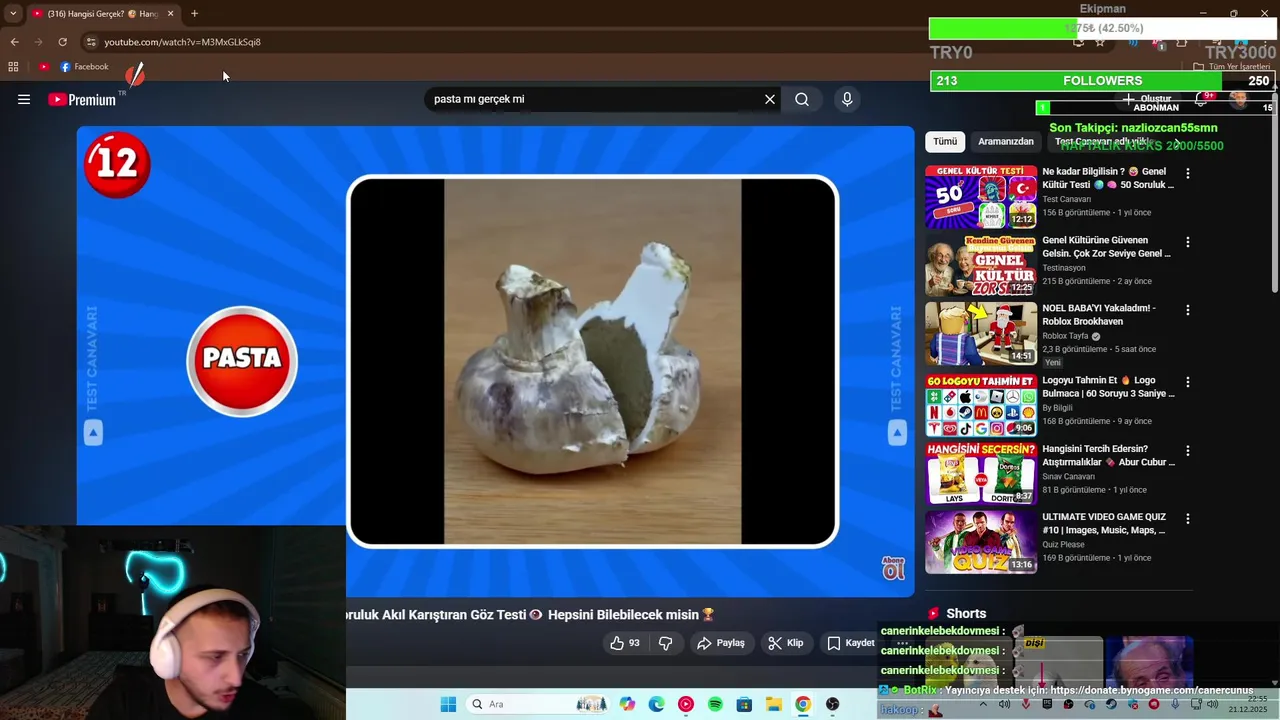Open the YouTube hamburger guide menu

24,99
